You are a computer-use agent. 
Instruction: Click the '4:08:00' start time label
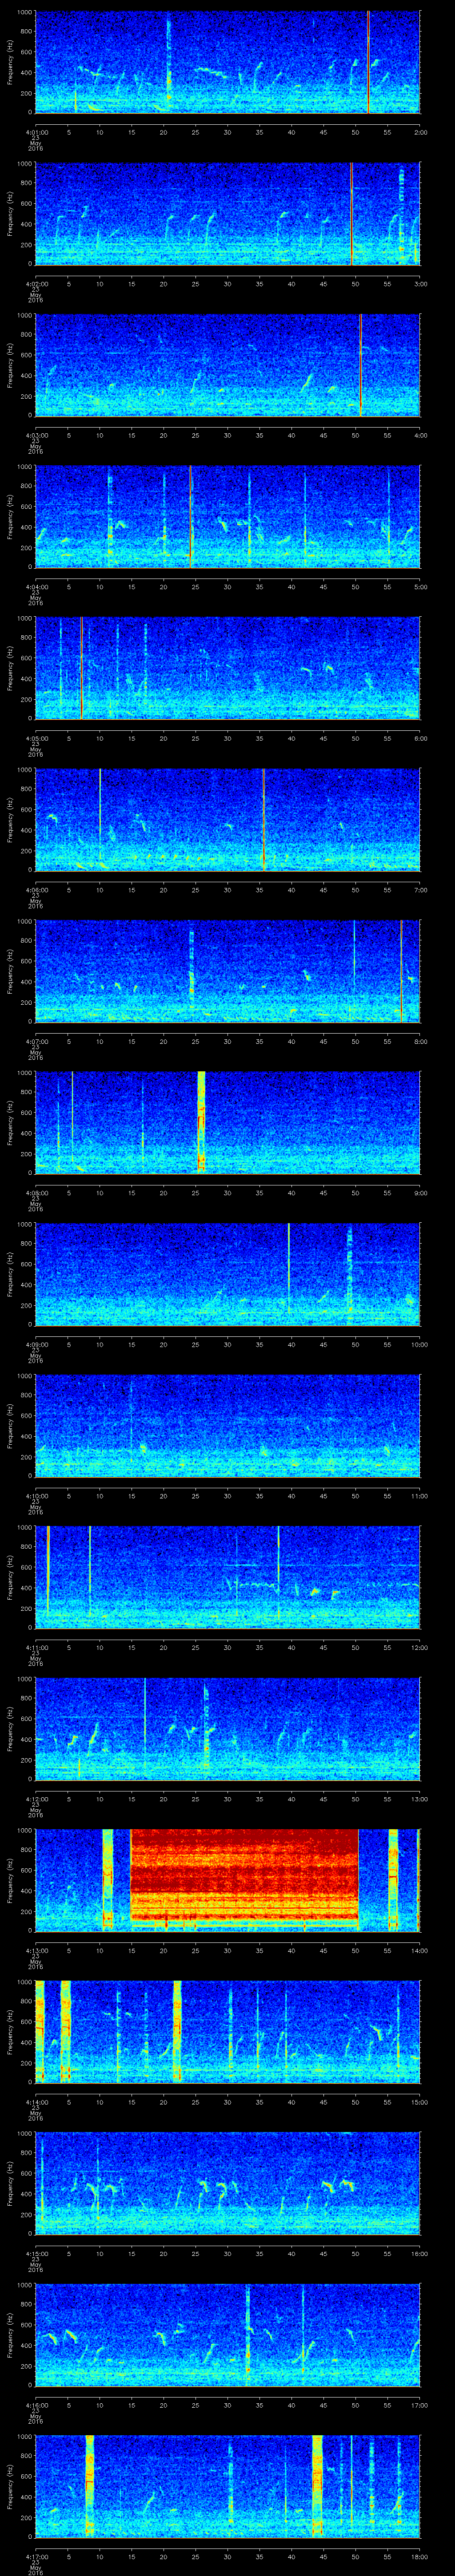click(x=36, y=1192)
